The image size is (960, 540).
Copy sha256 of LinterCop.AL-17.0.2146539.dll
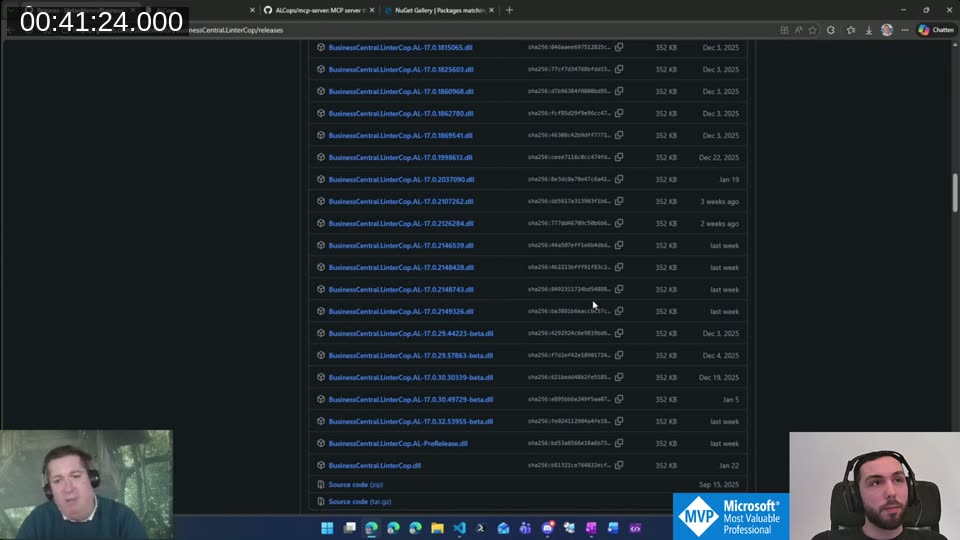coord(619,246)
